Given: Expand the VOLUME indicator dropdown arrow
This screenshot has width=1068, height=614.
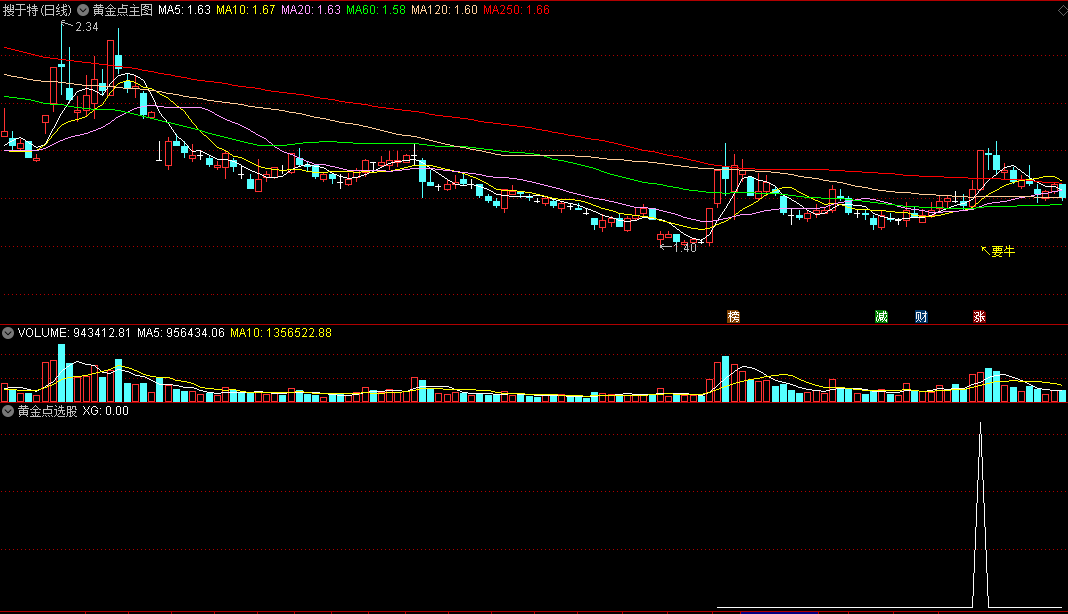Looking at the screenshot, I should pos(8,333).
